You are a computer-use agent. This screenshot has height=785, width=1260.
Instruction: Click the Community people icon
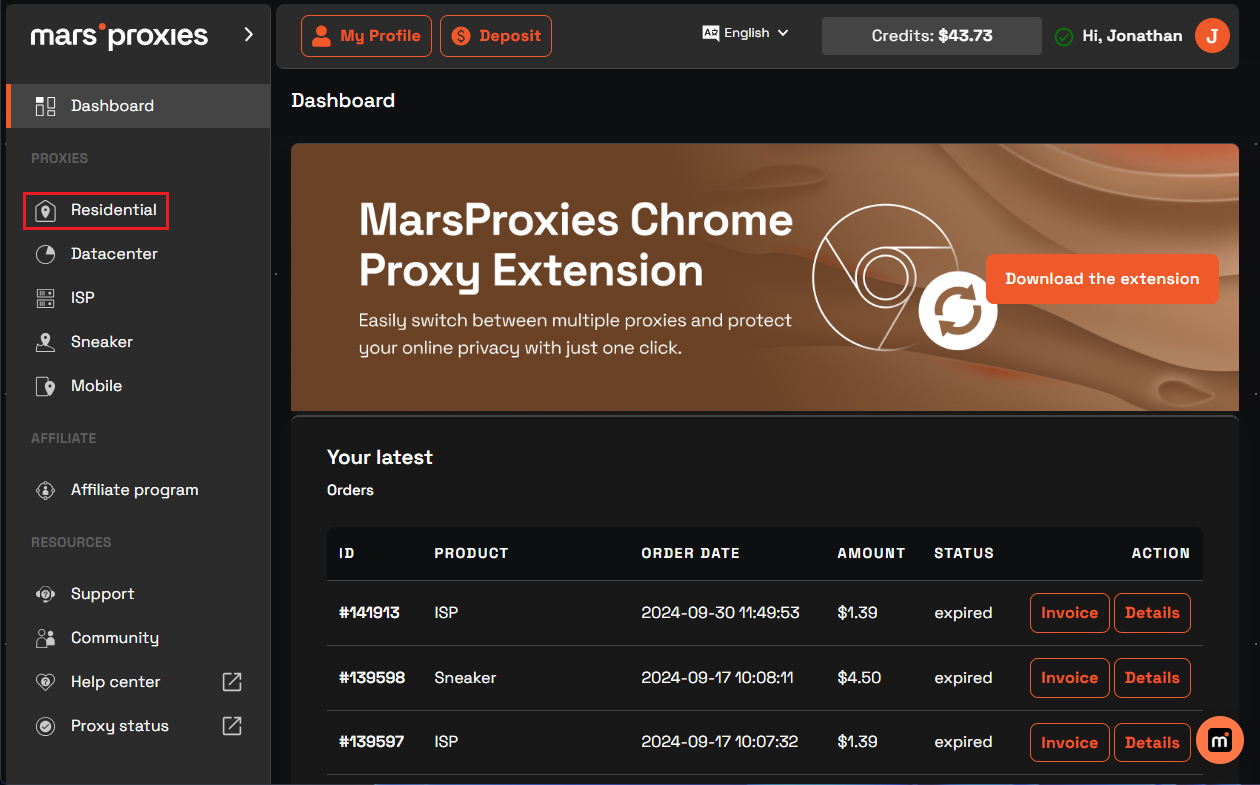(x=45, y=638)
